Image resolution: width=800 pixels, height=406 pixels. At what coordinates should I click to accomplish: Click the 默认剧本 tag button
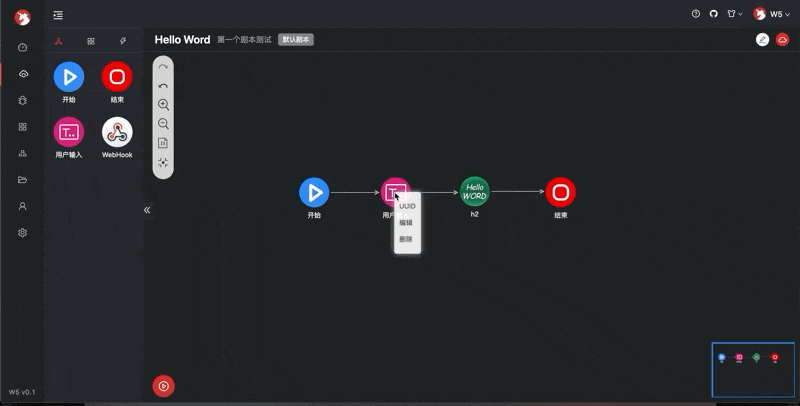pos(296,40)
